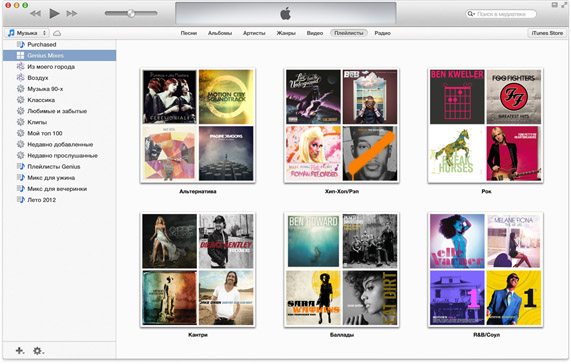Image resolution: width=571 pixels, height=364 pixels.
Task: Open the Рок Genius mix cover
Action: (485, 126)
